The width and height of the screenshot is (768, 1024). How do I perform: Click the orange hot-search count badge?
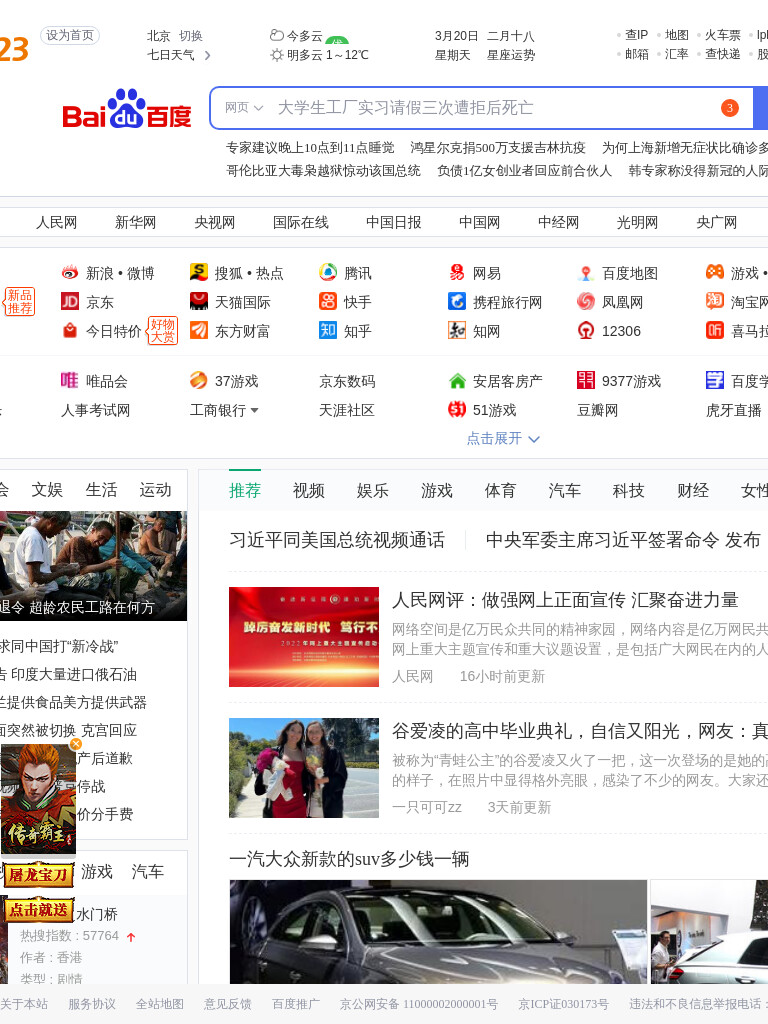(x=729, y=108)
